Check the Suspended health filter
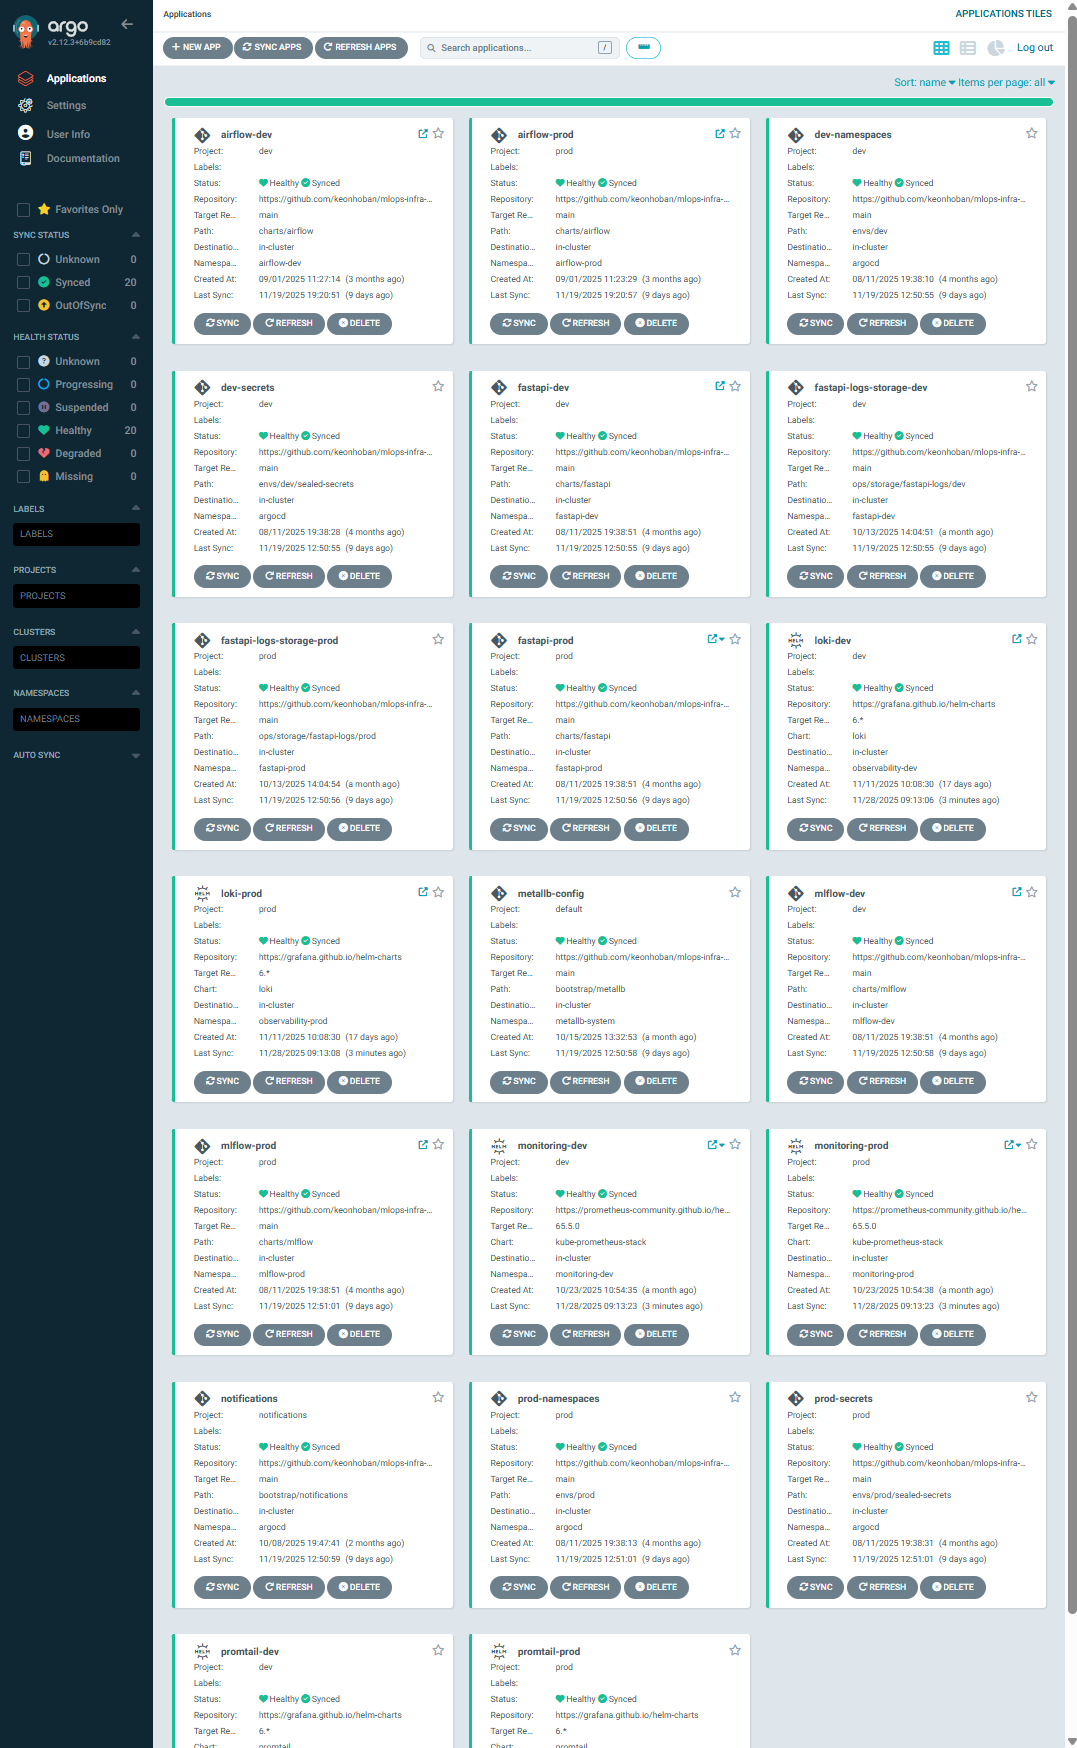Screen dimensions: 1077x1748 pos(23,408)
